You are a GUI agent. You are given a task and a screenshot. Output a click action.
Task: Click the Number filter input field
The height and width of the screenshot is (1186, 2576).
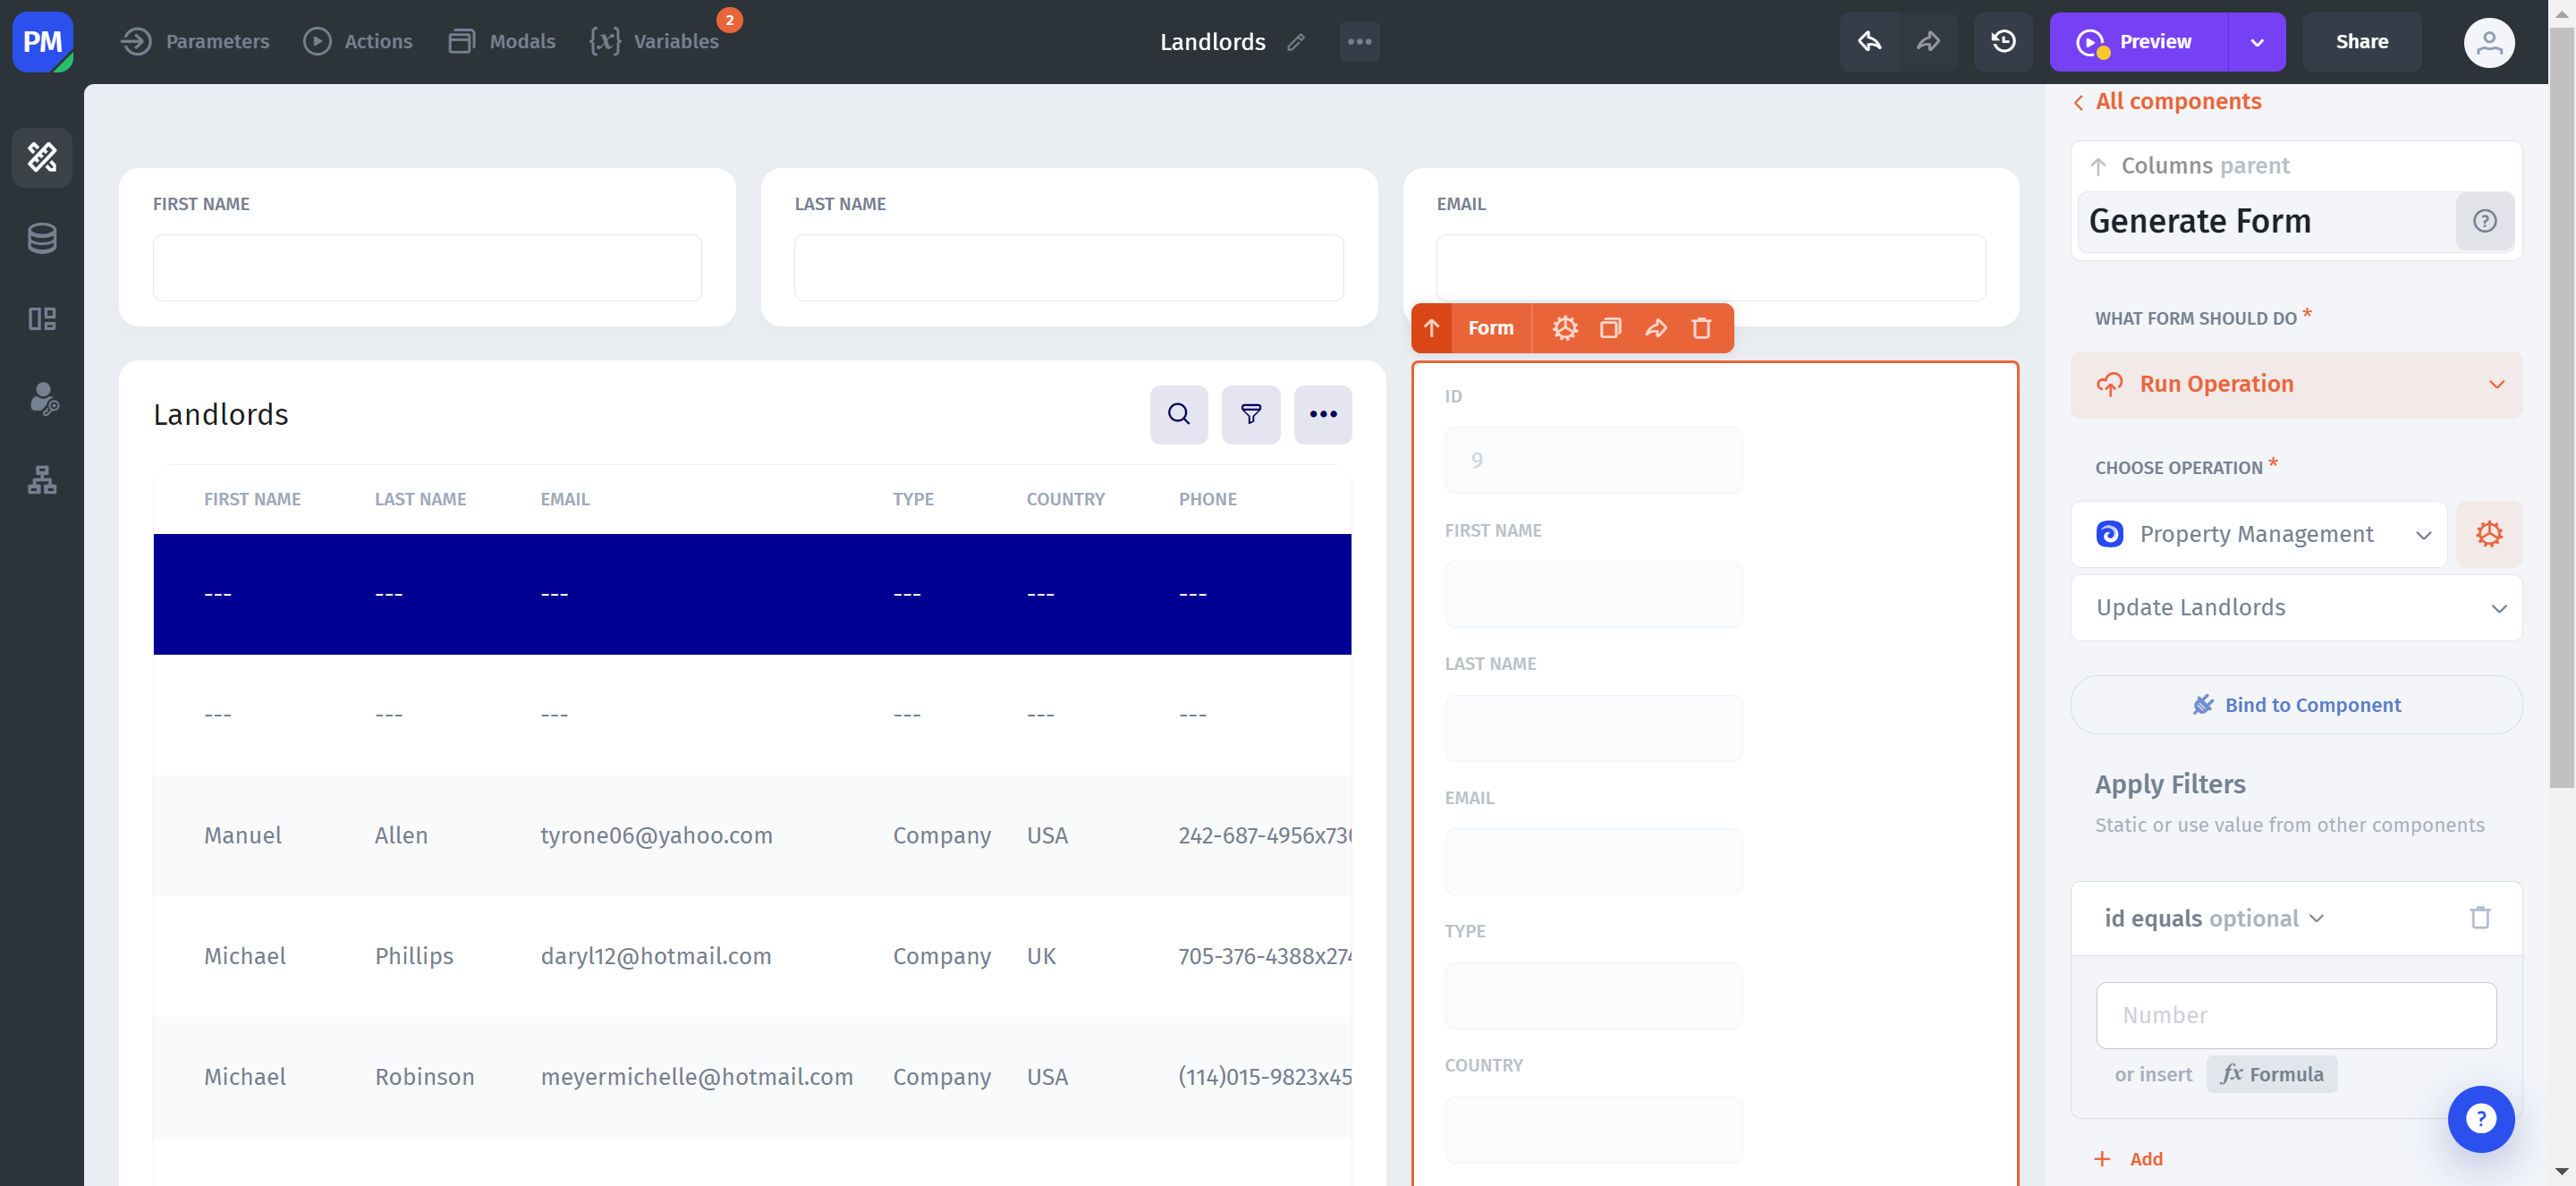point(2296,1015)
